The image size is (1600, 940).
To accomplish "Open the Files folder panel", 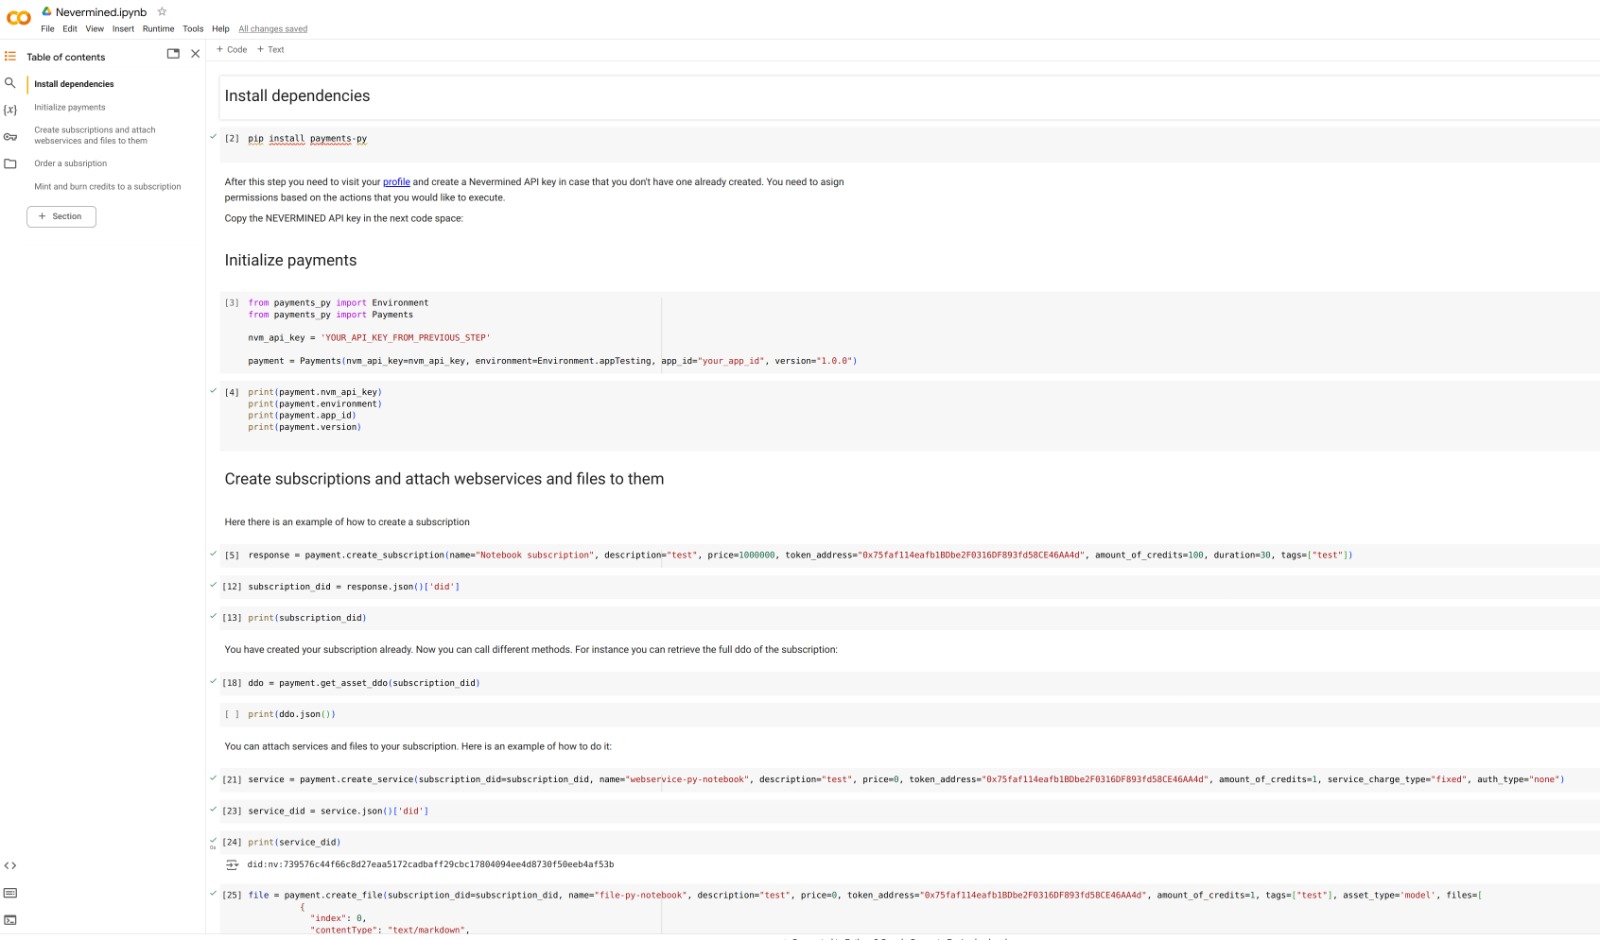I will (10, 164).
